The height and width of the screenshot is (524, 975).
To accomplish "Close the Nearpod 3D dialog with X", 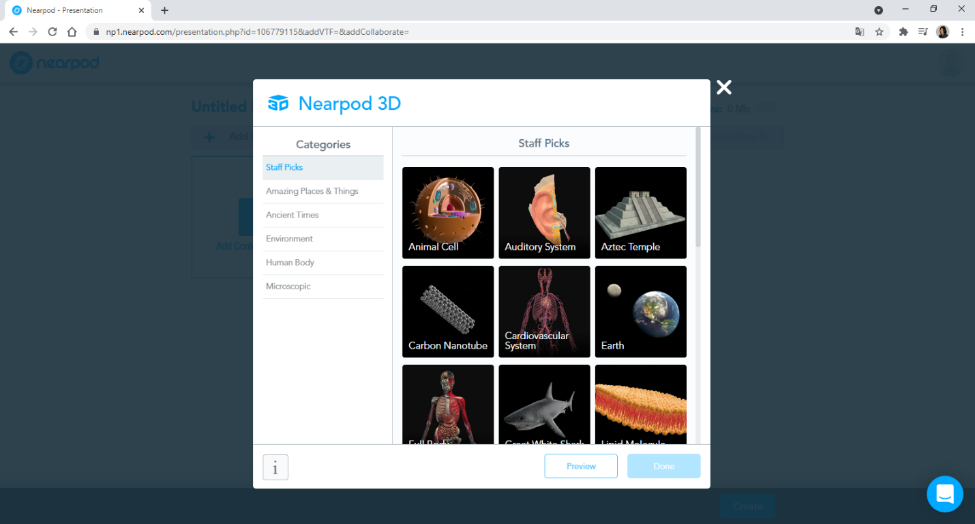I will pos(724,87).
